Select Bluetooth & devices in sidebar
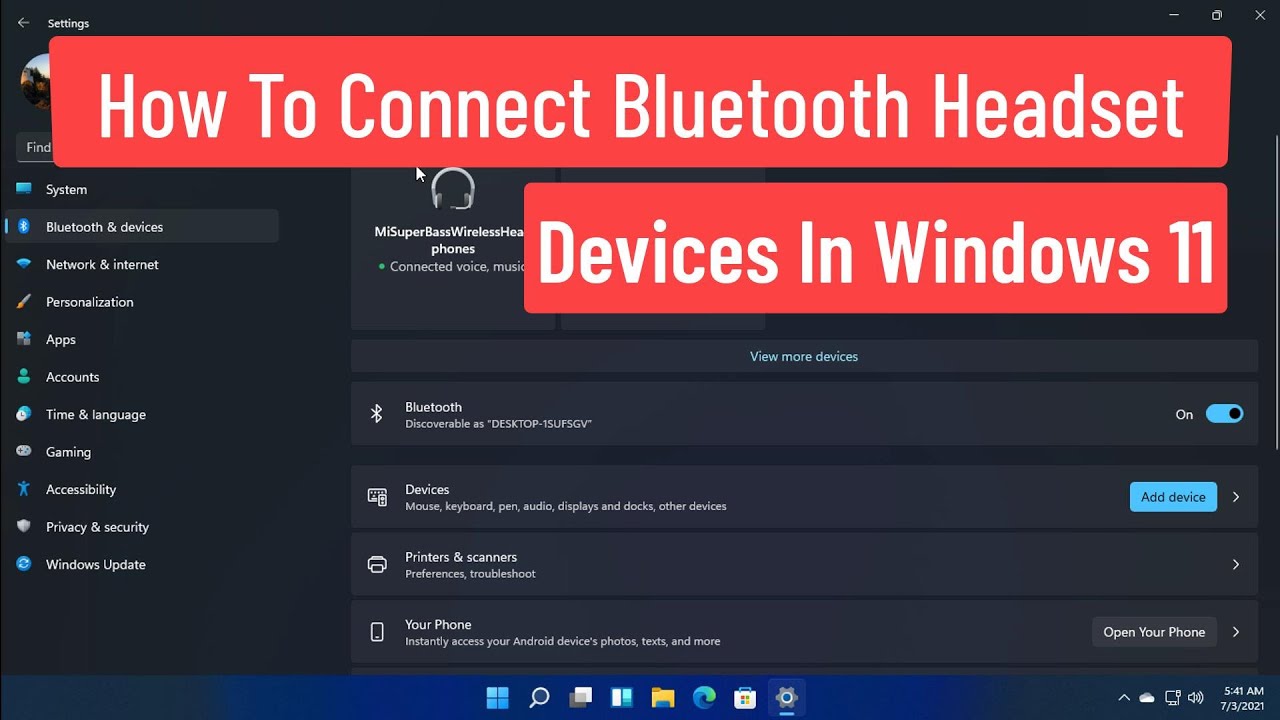The width and height of the screenshot is (1280, 720). [141, 227]
